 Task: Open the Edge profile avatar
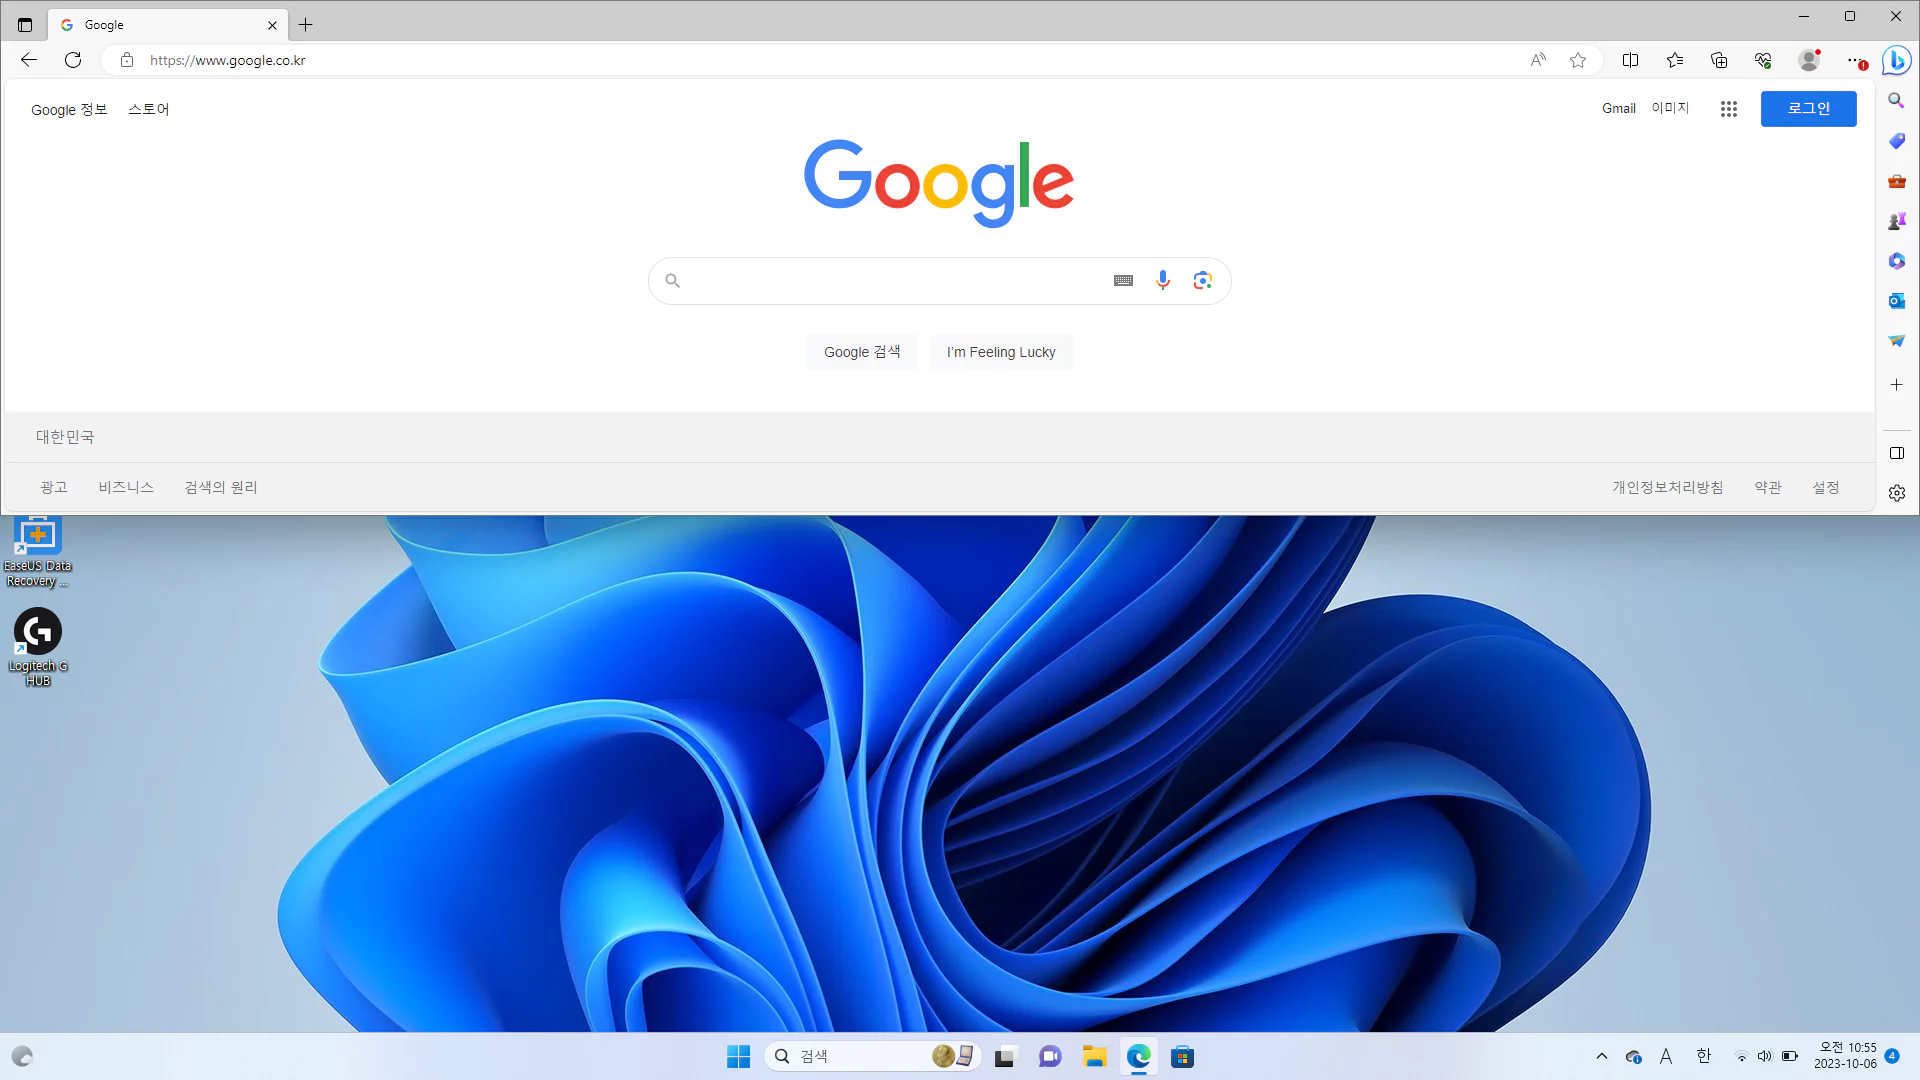pyautogui.click(x=1809, y=60)
